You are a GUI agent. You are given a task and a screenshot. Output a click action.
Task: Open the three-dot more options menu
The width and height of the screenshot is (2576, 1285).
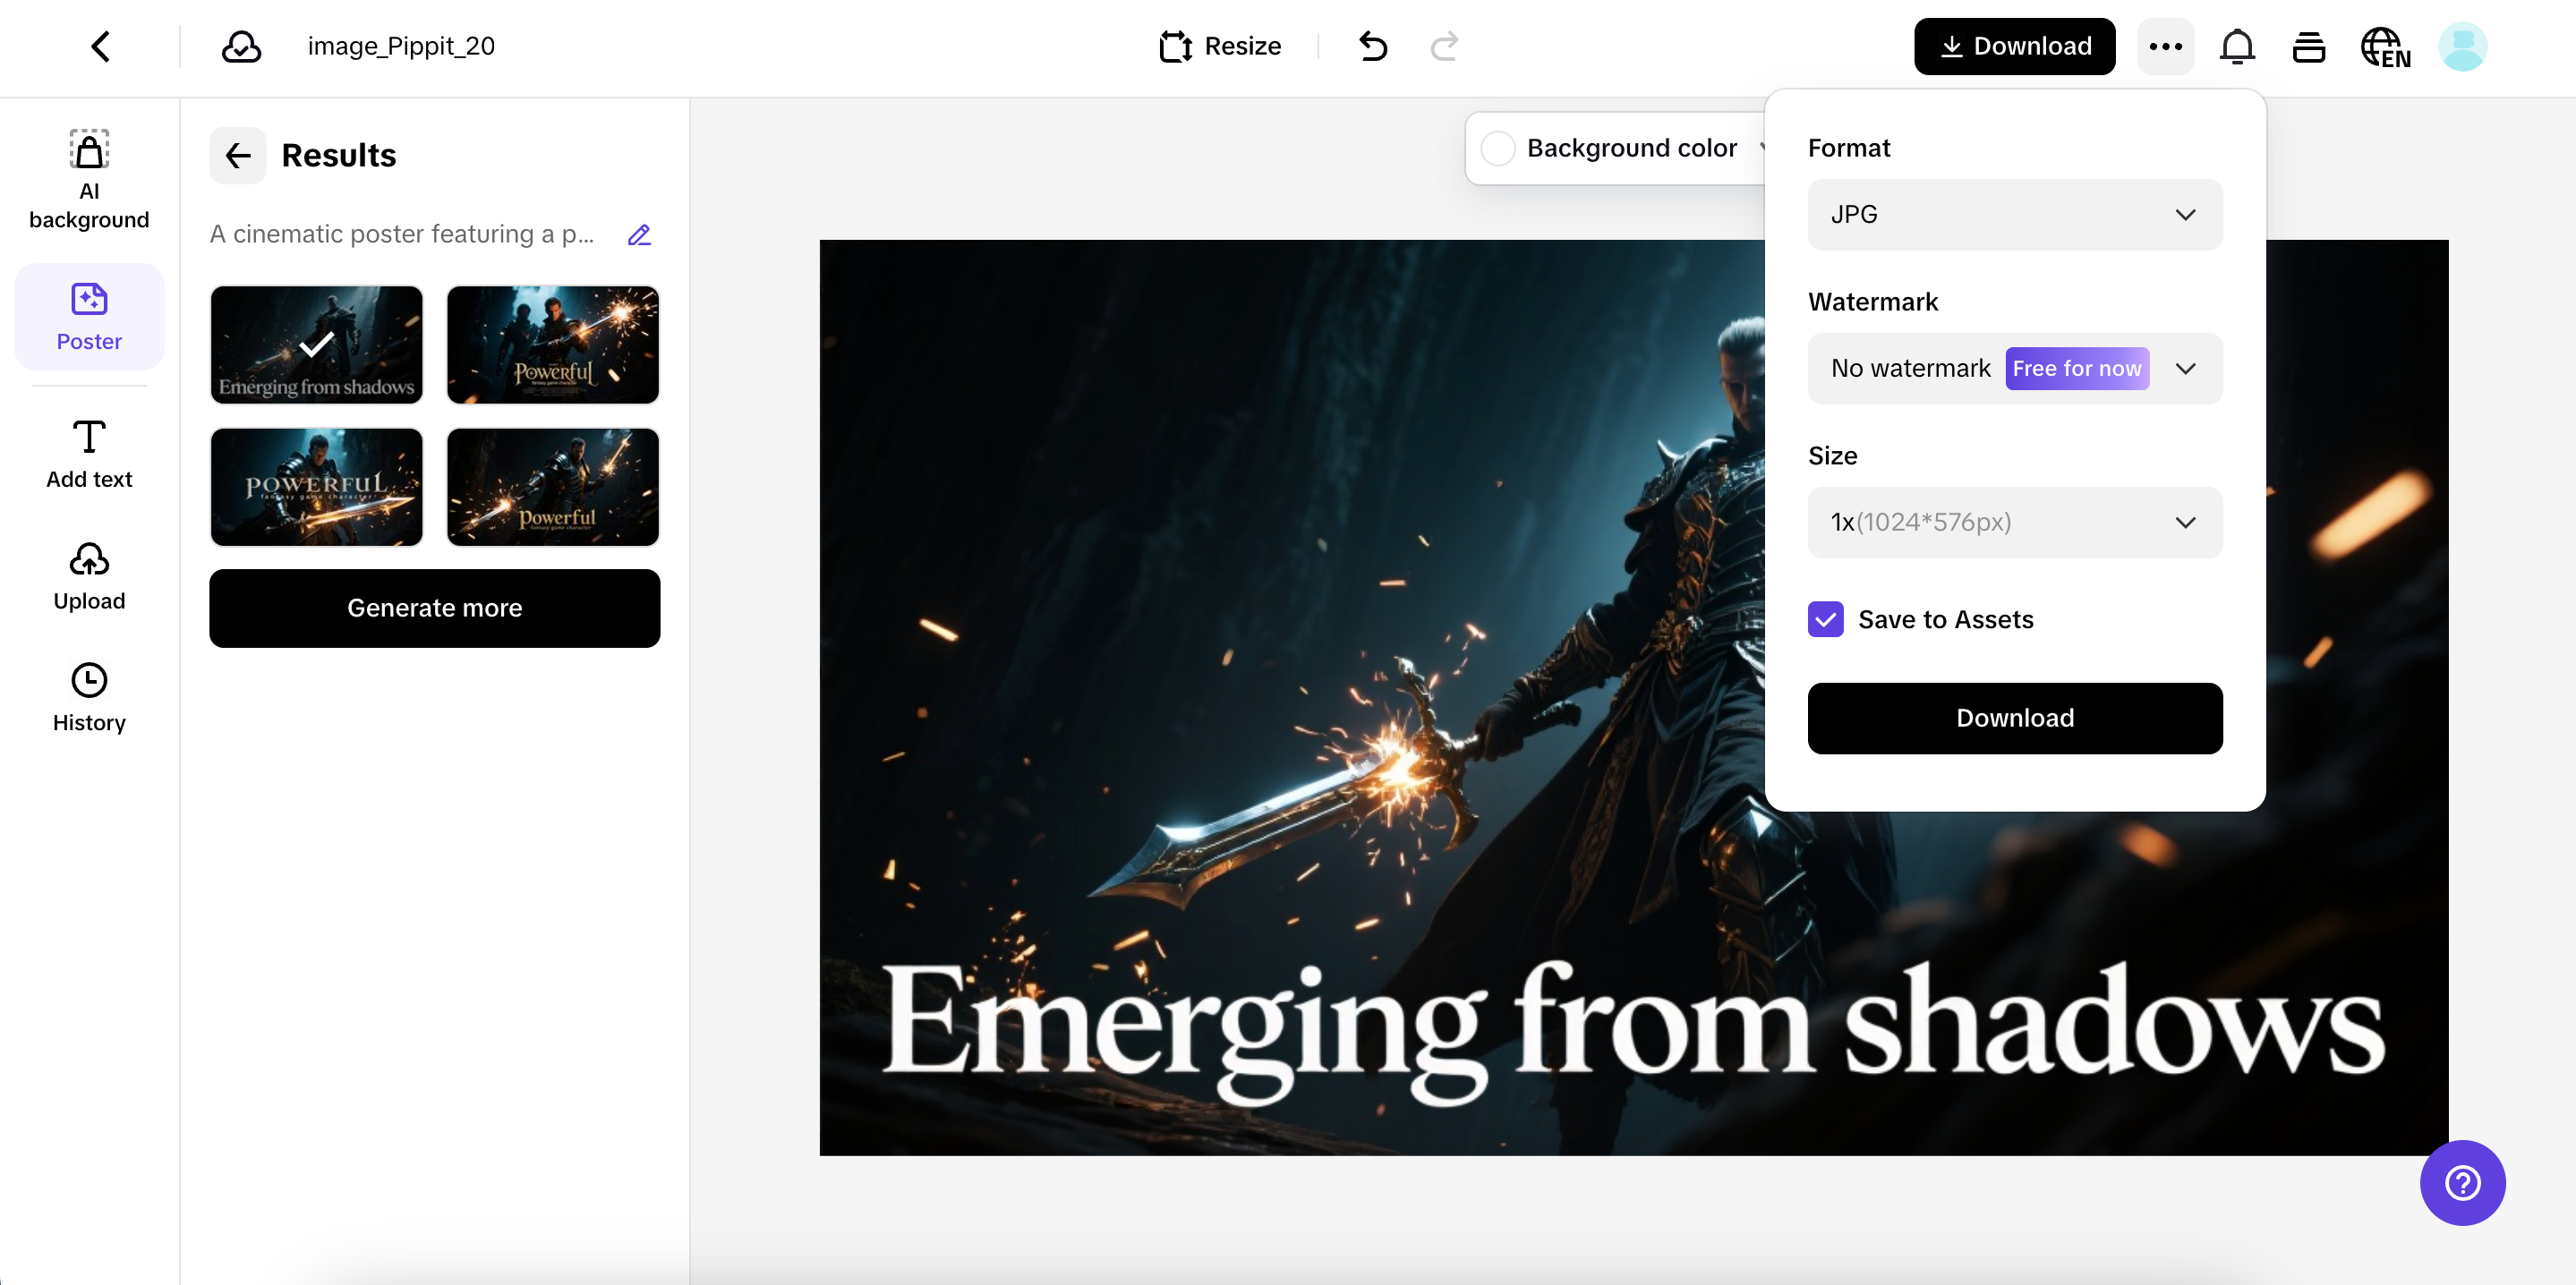[2165, 46]
